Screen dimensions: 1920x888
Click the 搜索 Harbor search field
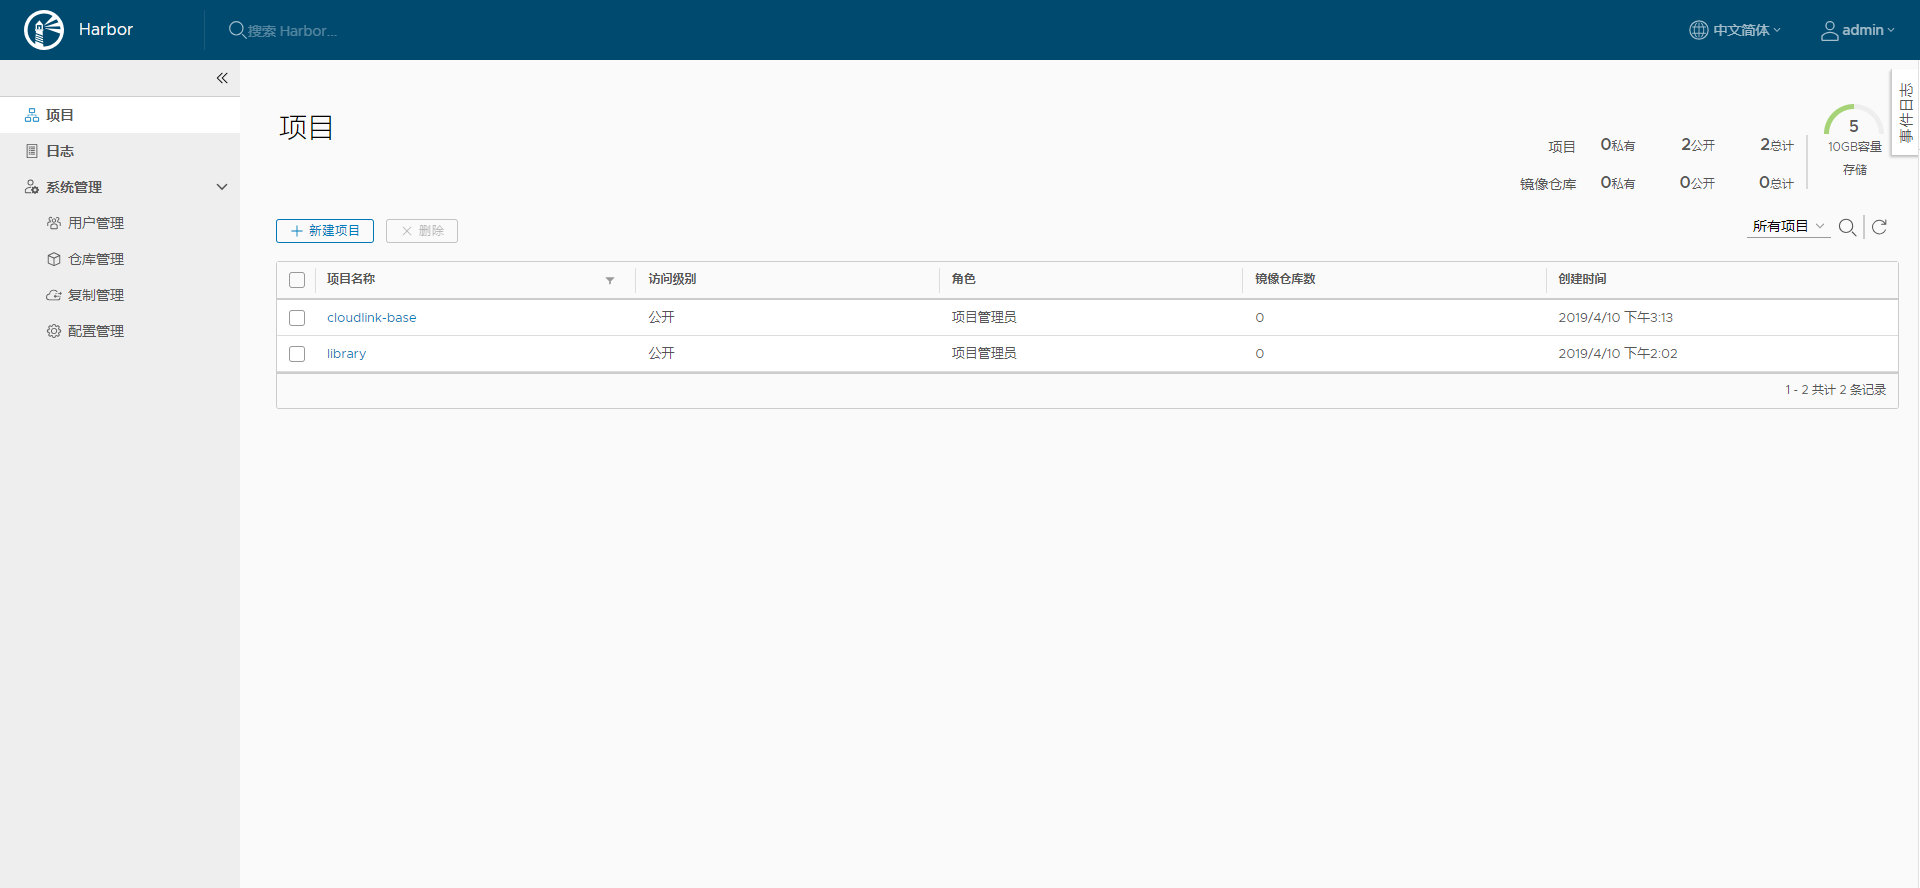292,31
